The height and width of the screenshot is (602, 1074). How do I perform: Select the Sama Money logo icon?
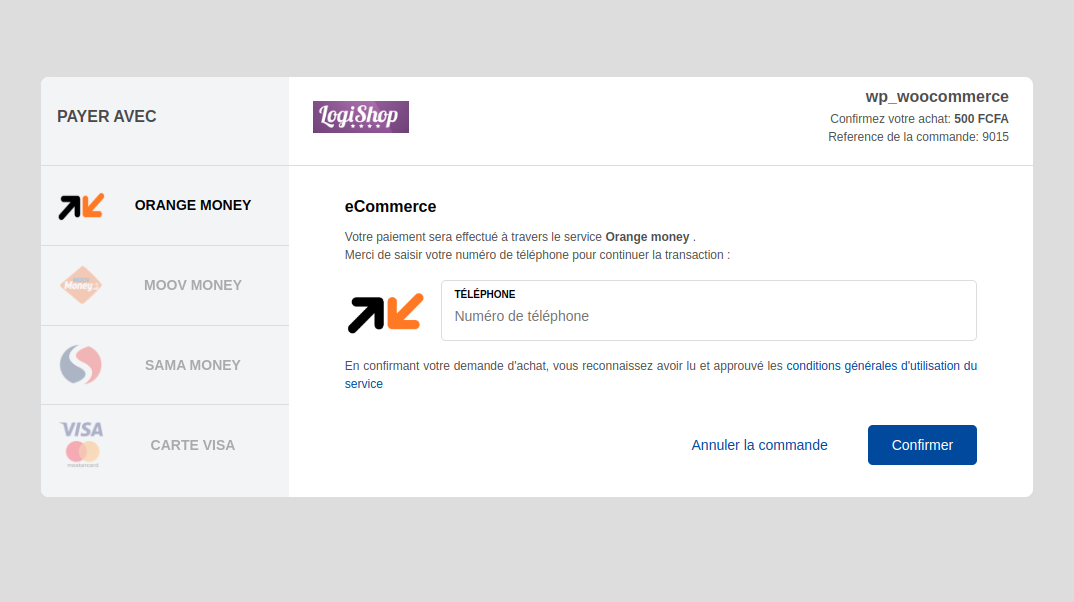pyautogui.click(x=80, y=364)
